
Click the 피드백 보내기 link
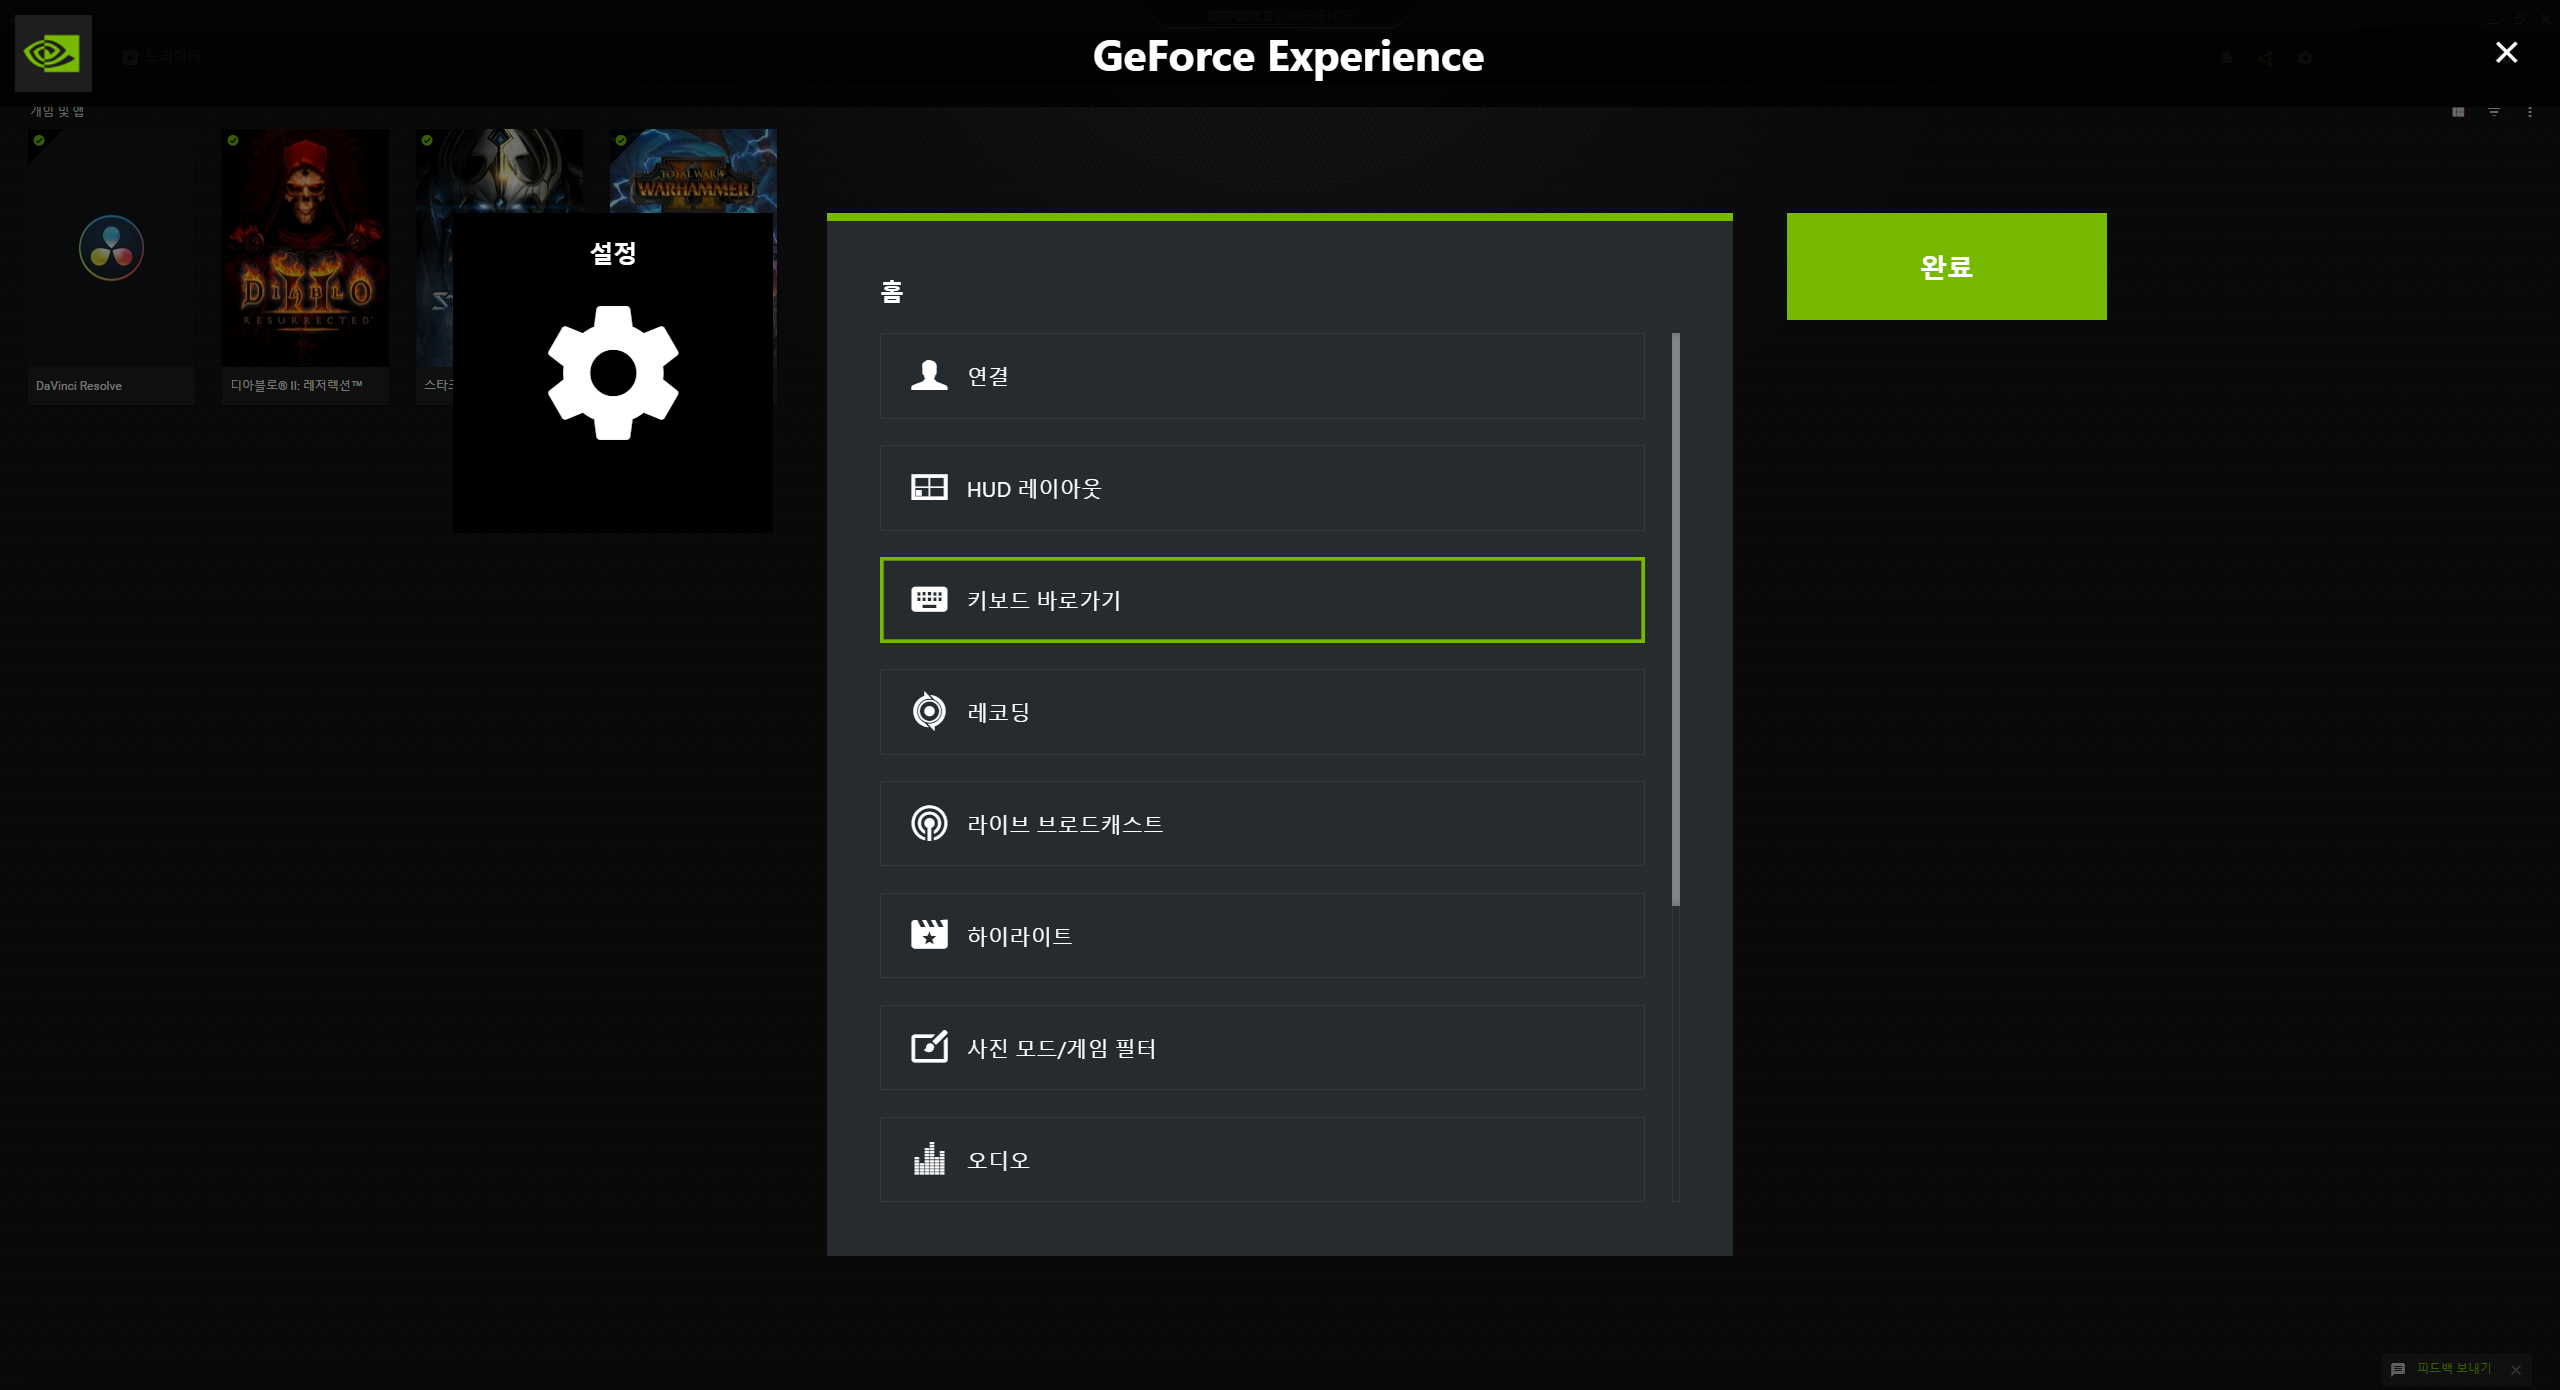point(2454,1368)
